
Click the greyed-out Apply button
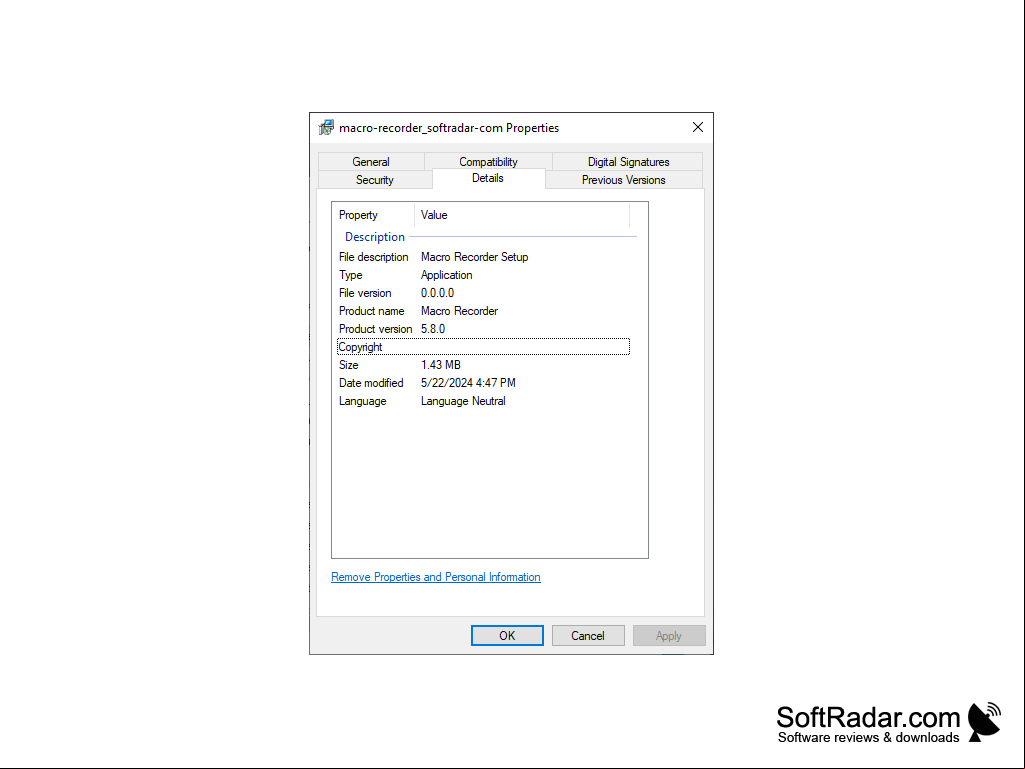coord(669,636)
